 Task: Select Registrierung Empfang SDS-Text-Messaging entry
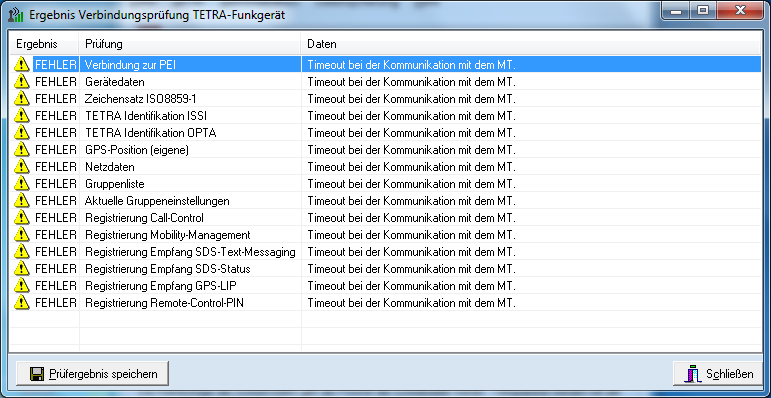click(x=190, y=252)
